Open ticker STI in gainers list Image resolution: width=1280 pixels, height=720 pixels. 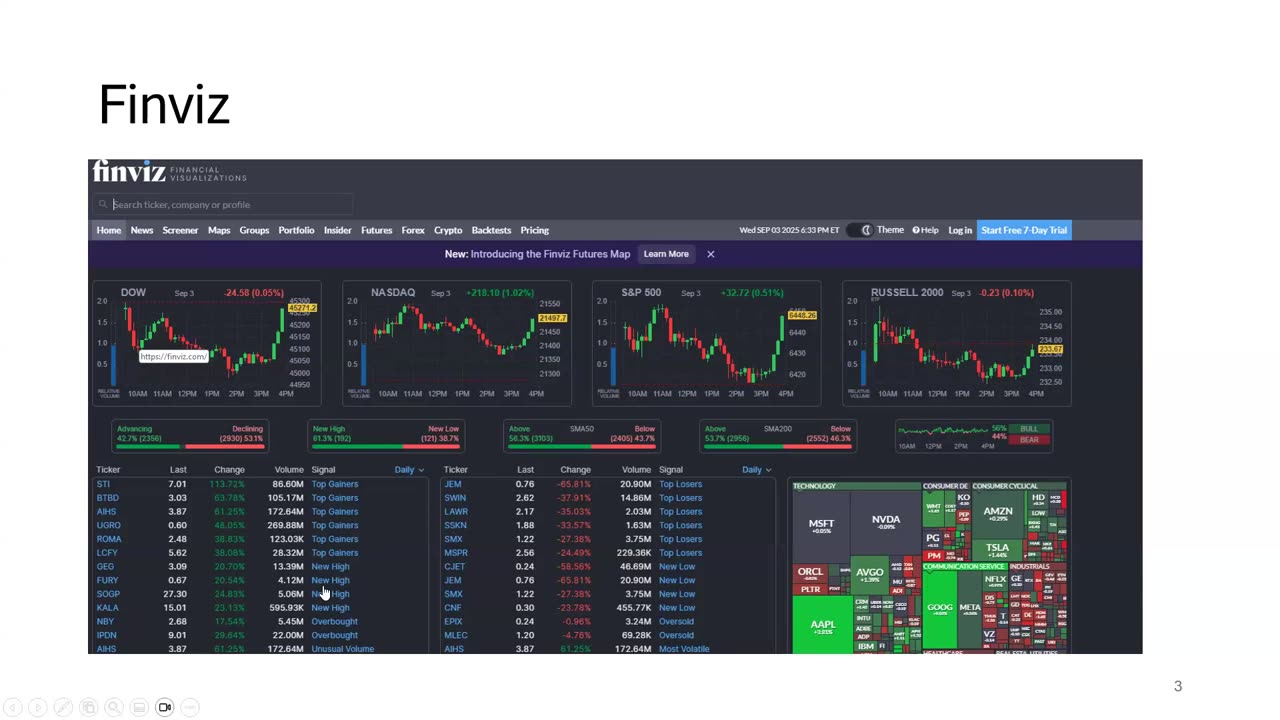tap(103, 484)
